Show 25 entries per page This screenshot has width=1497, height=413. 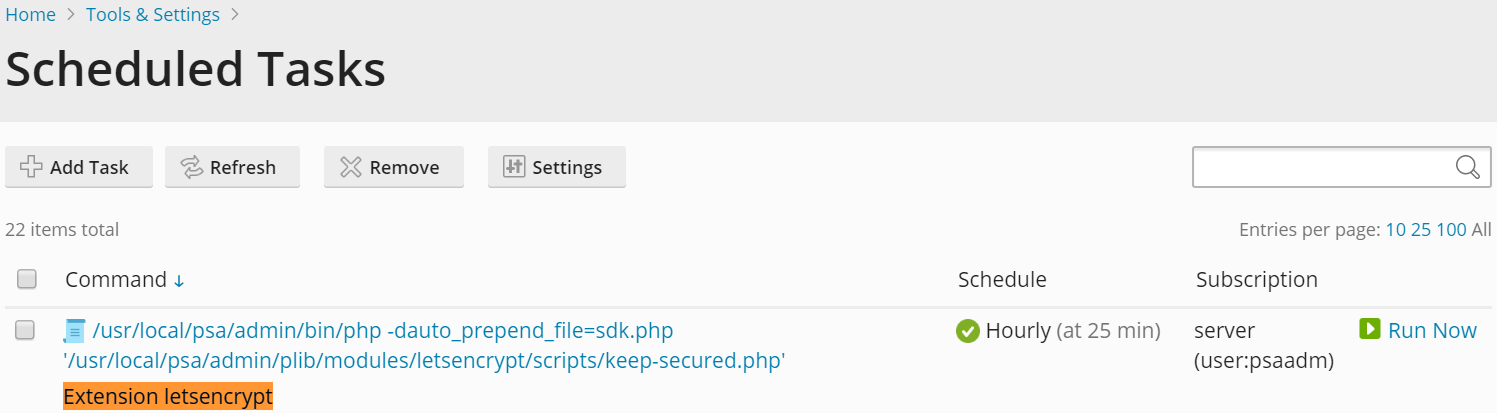click(1421, 230)
